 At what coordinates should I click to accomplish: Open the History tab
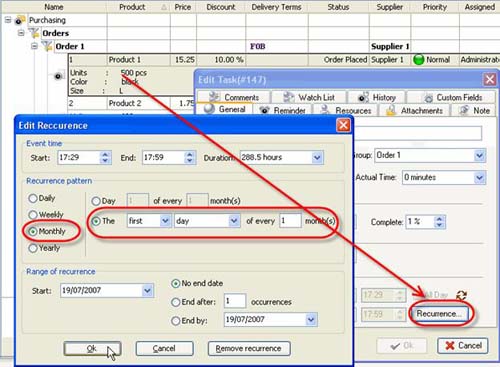pyautogui.click(x=377, y=97)
